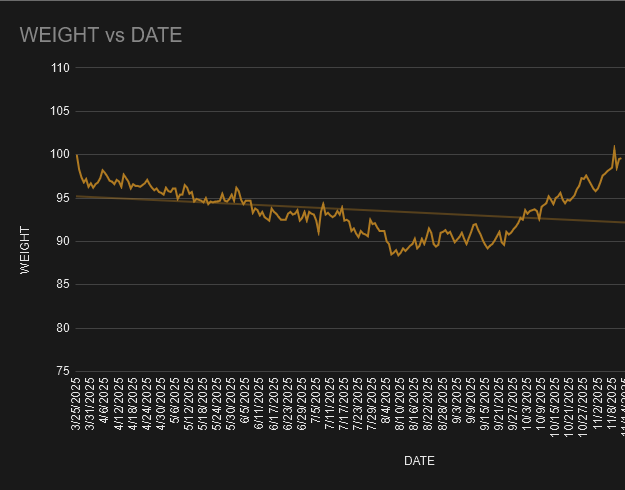Click the 11/8/2025 date label

tap(612, 404)
